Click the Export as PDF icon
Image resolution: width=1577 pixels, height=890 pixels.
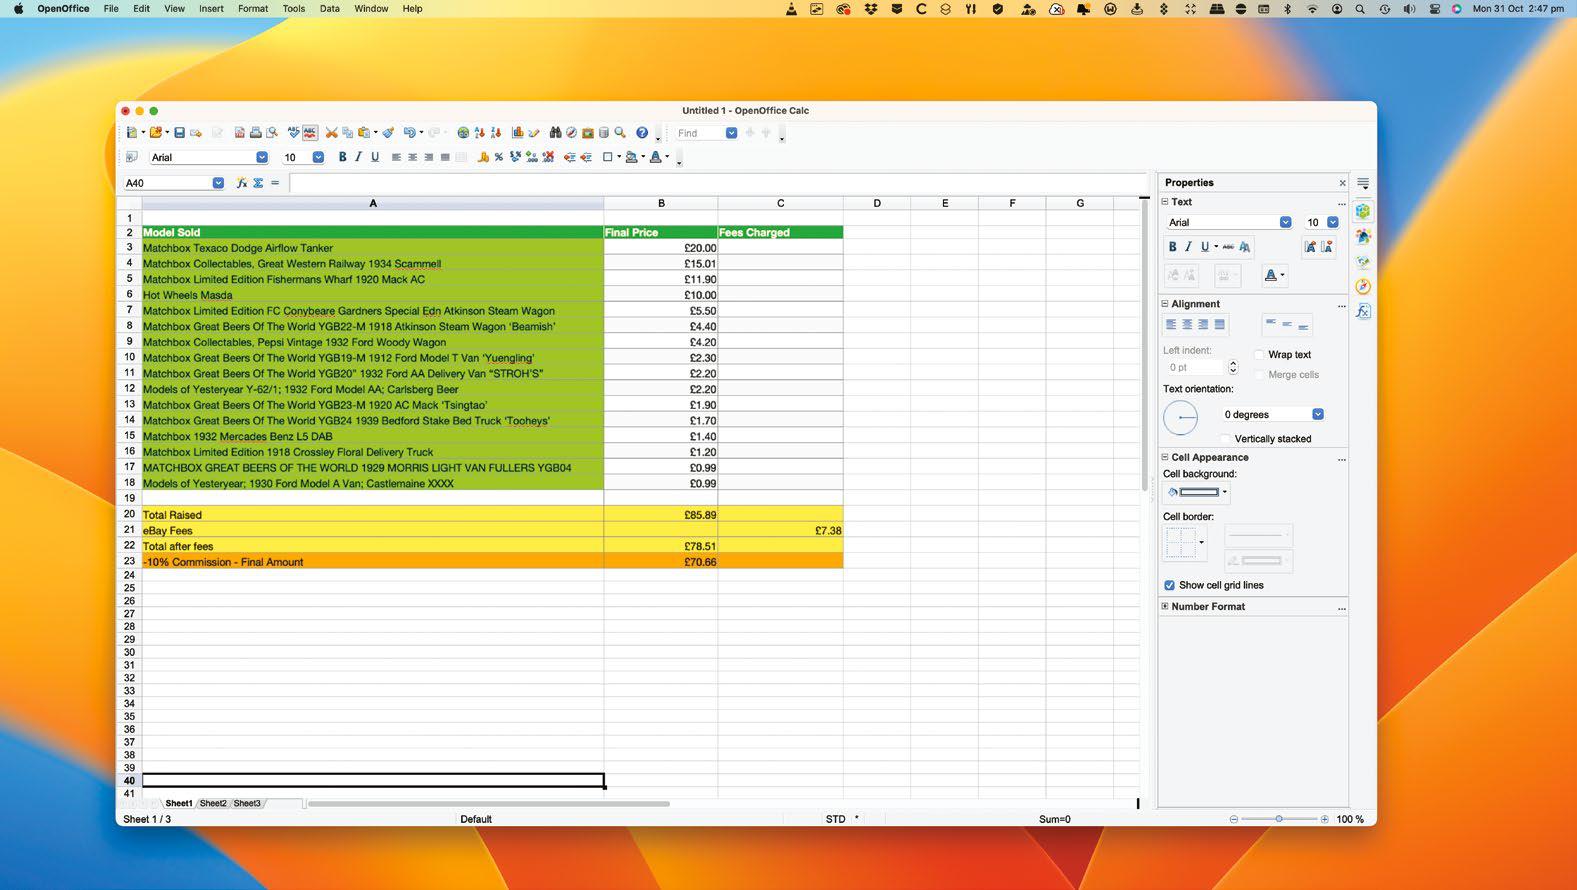tap(240, 133)
